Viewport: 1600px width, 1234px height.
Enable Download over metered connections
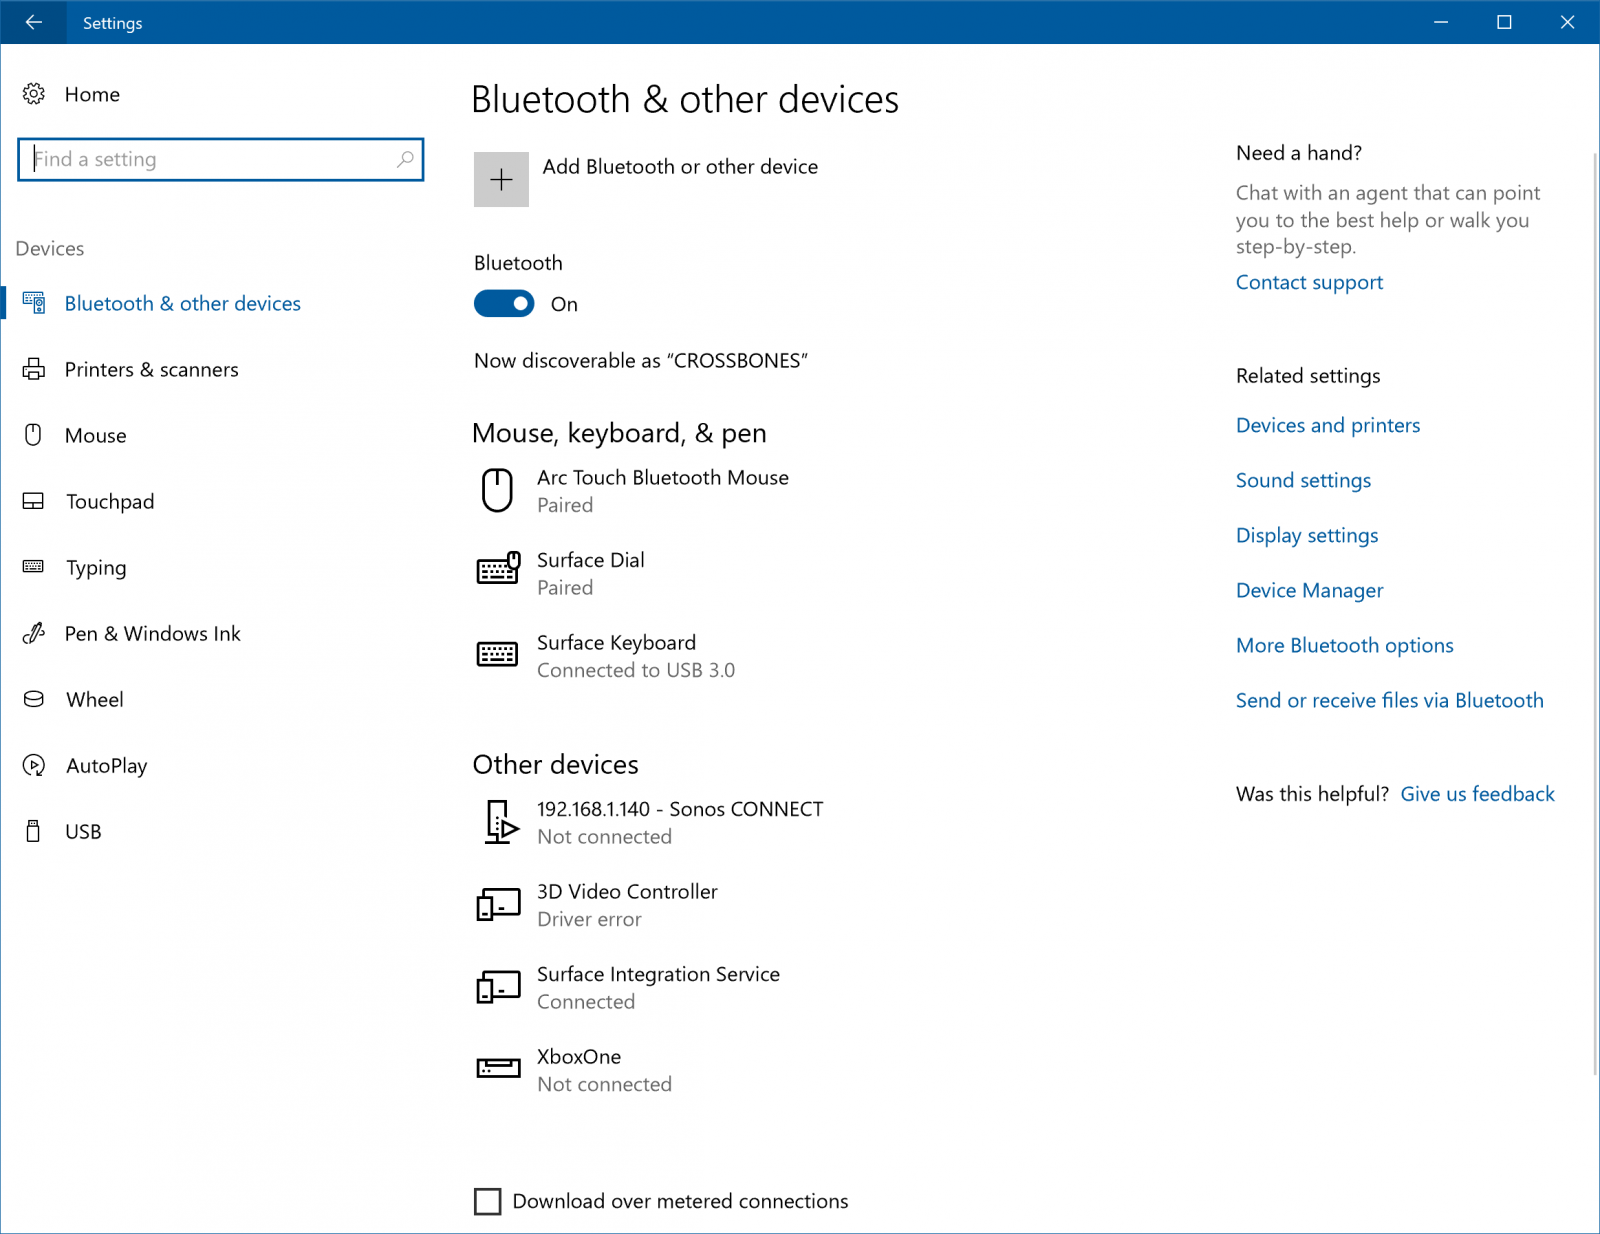[x=487, y=1201]
